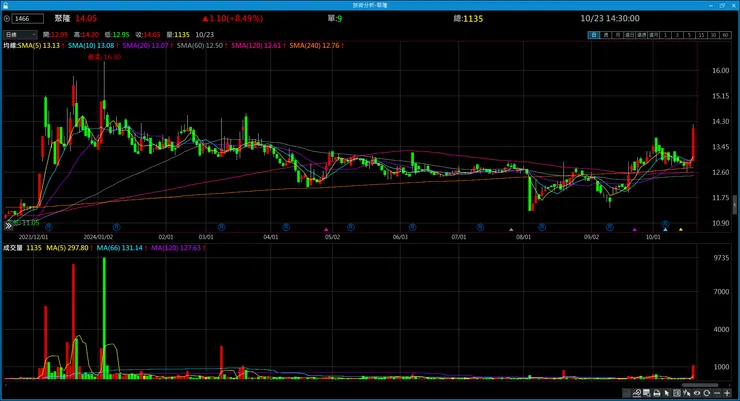Click the SMA(10) 13.08 label
This screenshot has width=740, height=401.
click(91, 46)
